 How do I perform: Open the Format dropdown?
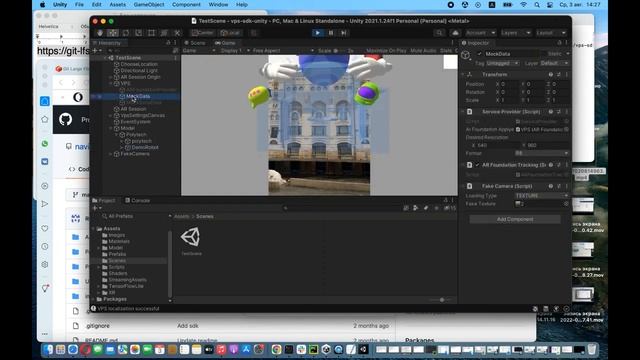pyautogui.click(x=541, y=153)
